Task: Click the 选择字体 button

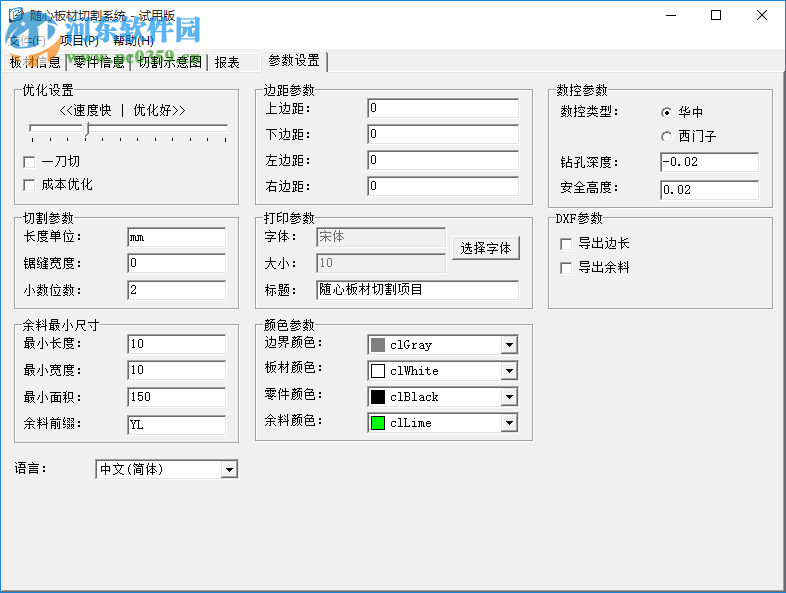Action: tap(486, 248)
